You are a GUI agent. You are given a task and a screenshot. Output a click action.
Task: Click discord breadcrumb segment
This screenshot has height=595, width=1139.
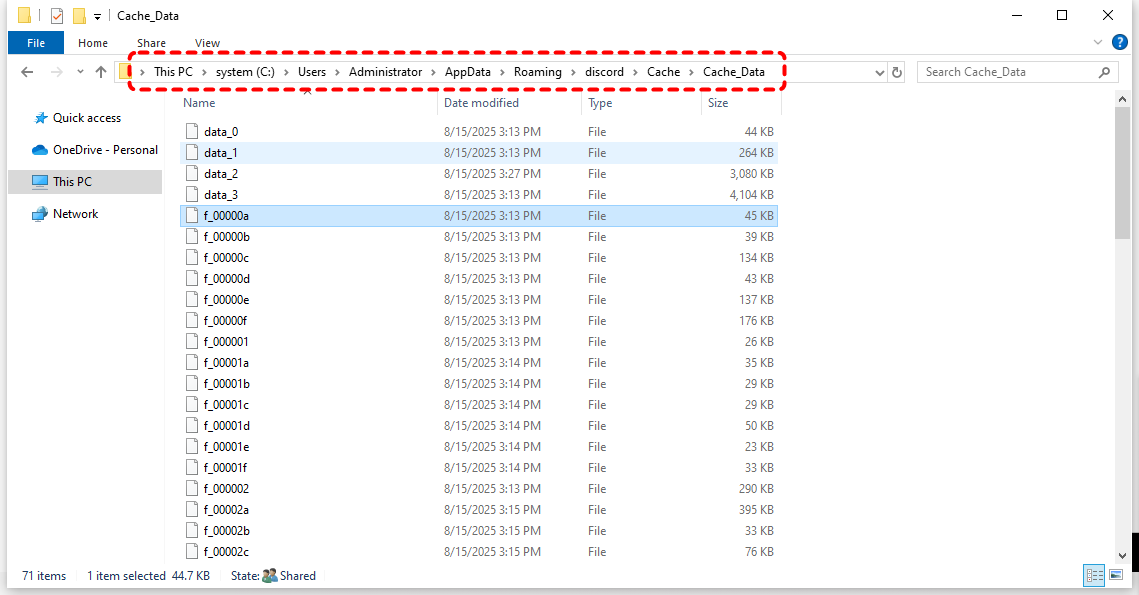click(604, 72)
